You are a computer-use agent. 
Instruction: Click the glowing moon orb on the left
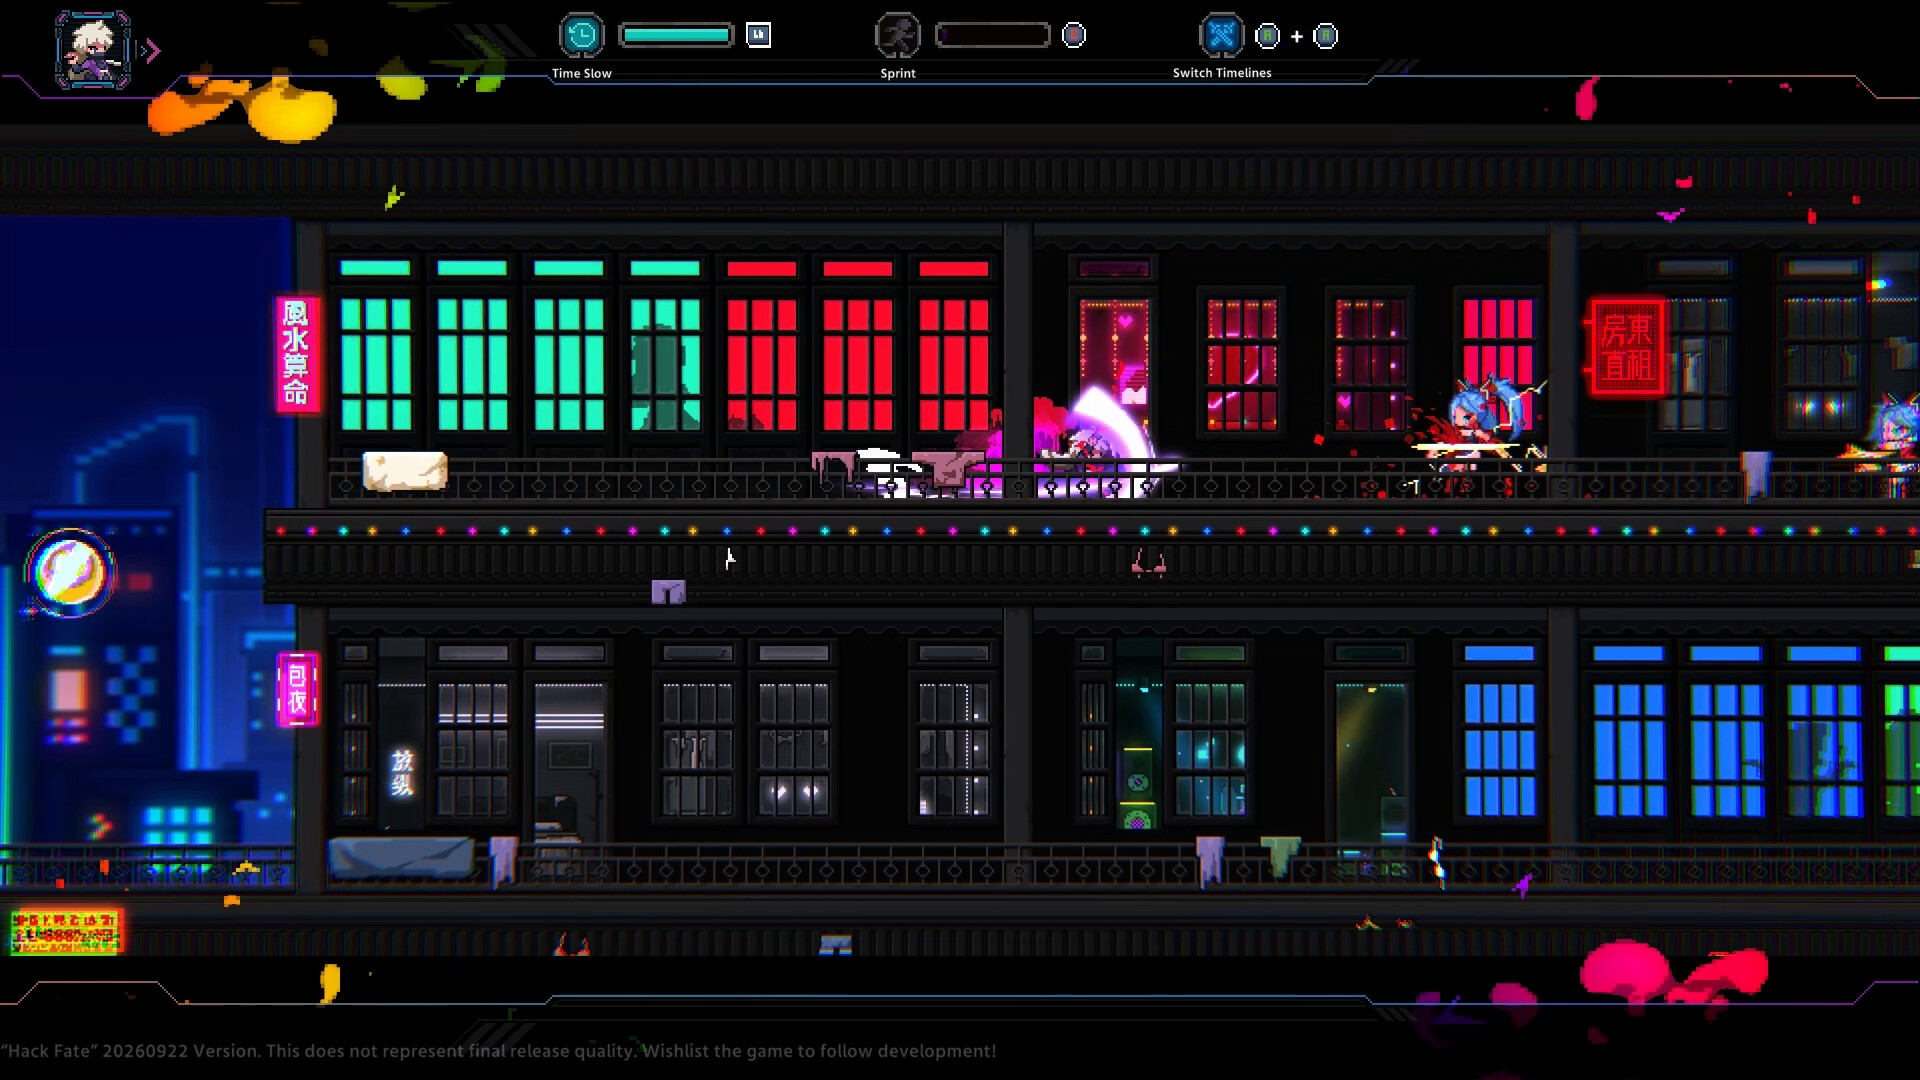[70, 573]
